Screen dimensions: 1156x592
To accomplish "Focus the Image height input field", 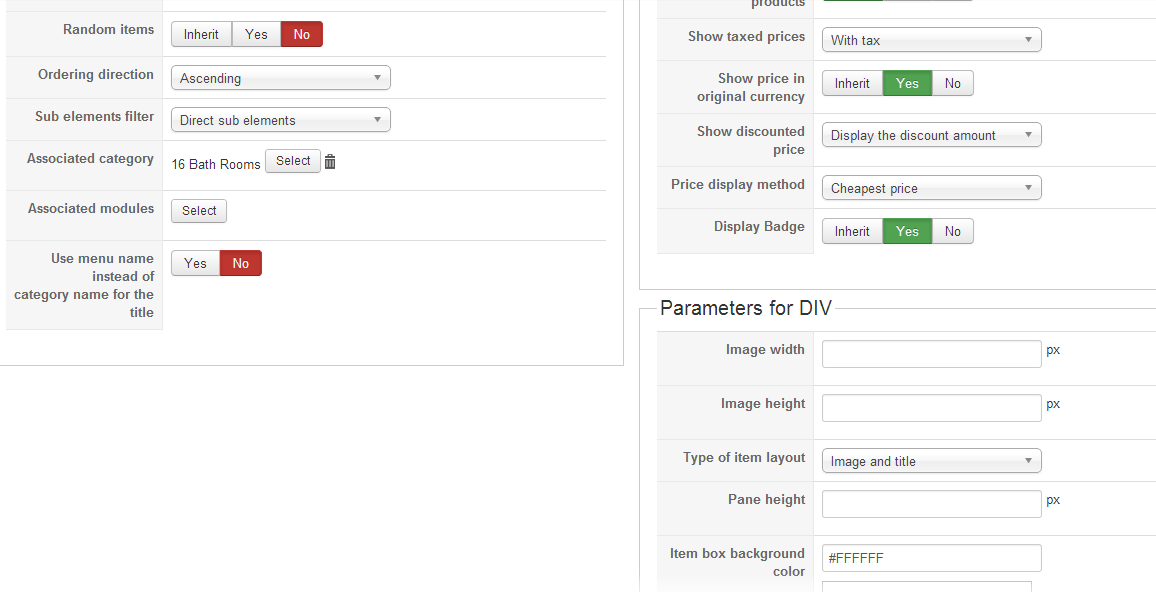I will click(931, 408).
